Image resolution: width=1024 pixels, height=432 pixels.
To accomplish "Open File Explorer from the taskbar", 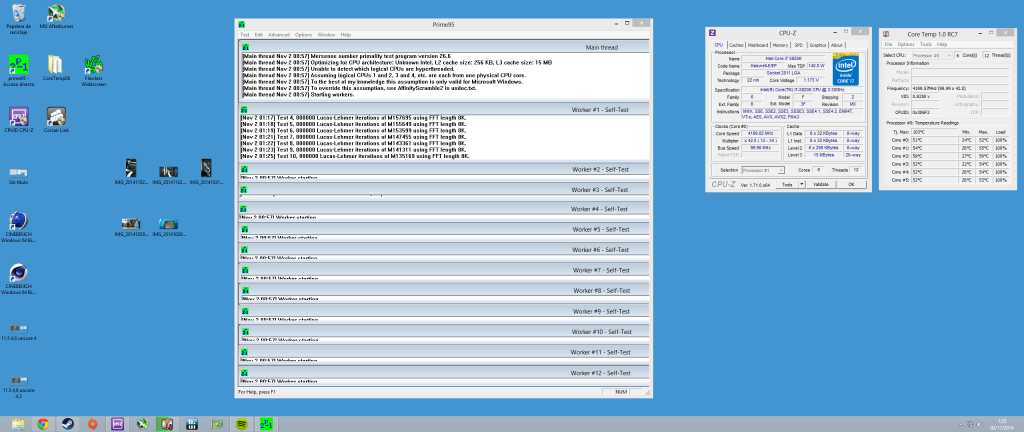I will 18,424.
